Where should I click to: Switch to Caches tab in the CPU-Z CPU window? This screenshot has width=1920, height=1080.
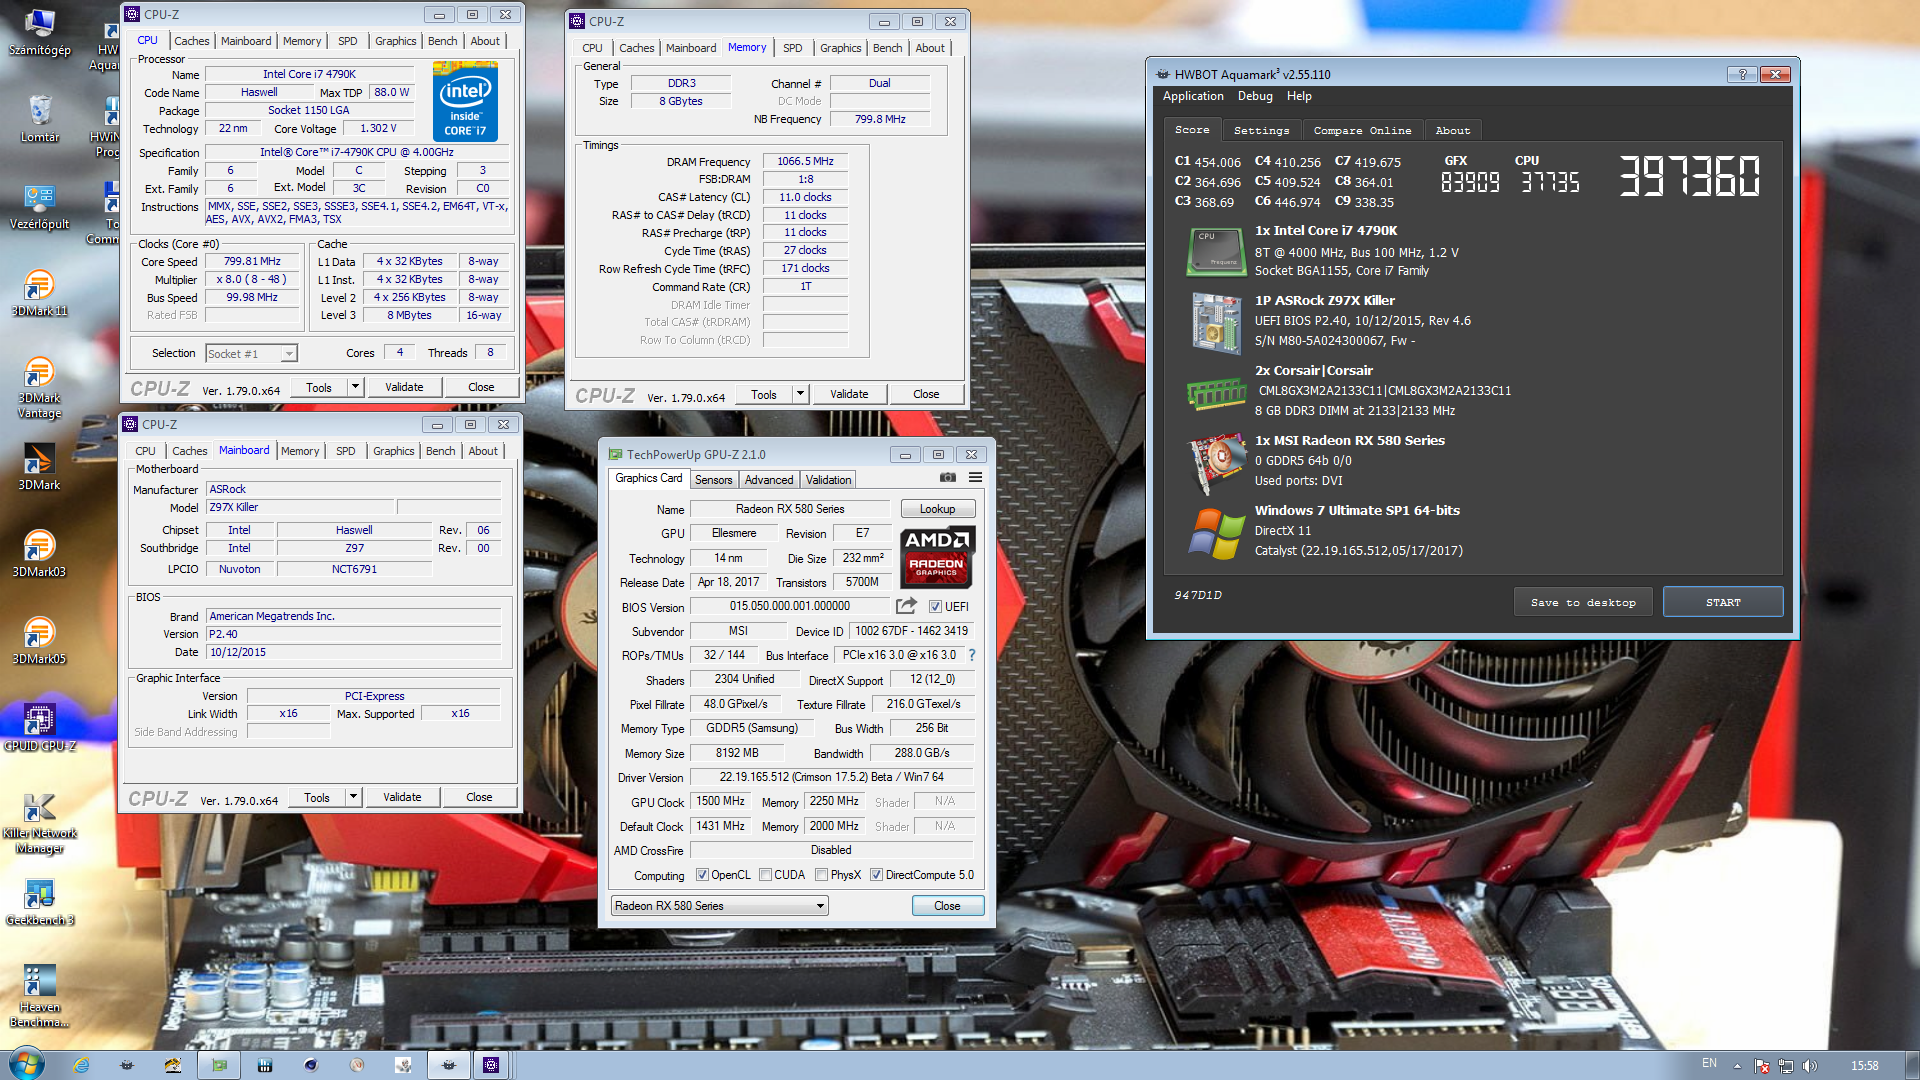(191, 41)
